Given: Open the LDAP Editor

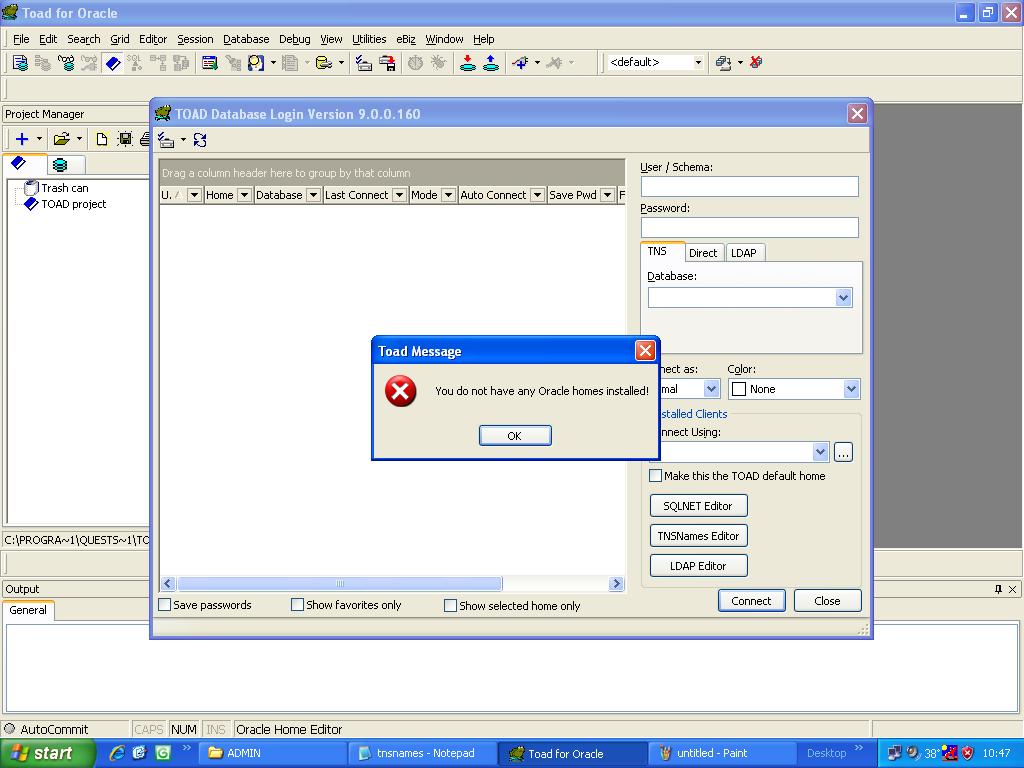Looking at the screenshot, I should (698, 566).
